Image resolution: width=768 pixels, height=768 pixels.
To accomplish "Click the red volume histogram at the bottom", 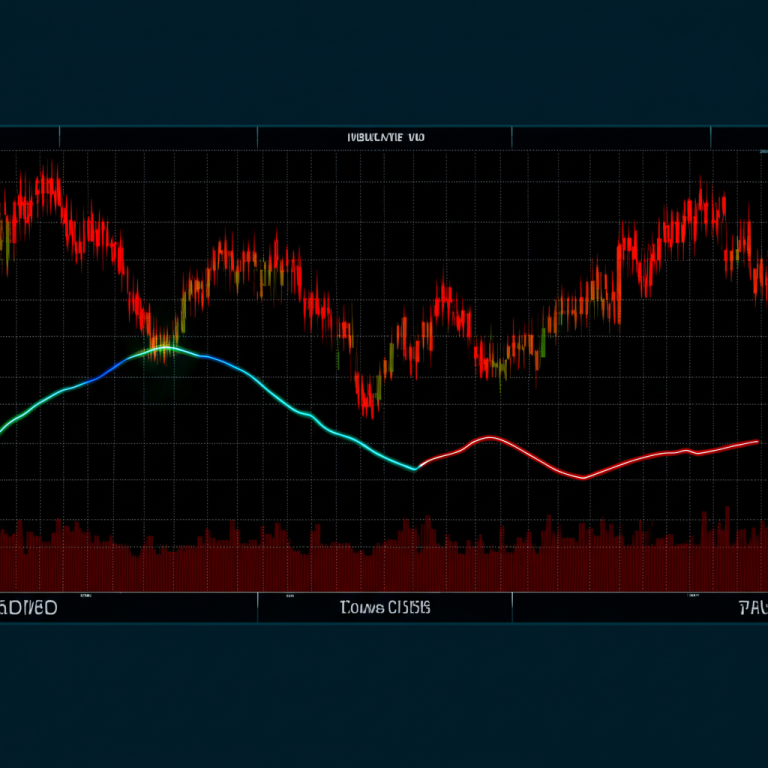I will tap(384, 560).
